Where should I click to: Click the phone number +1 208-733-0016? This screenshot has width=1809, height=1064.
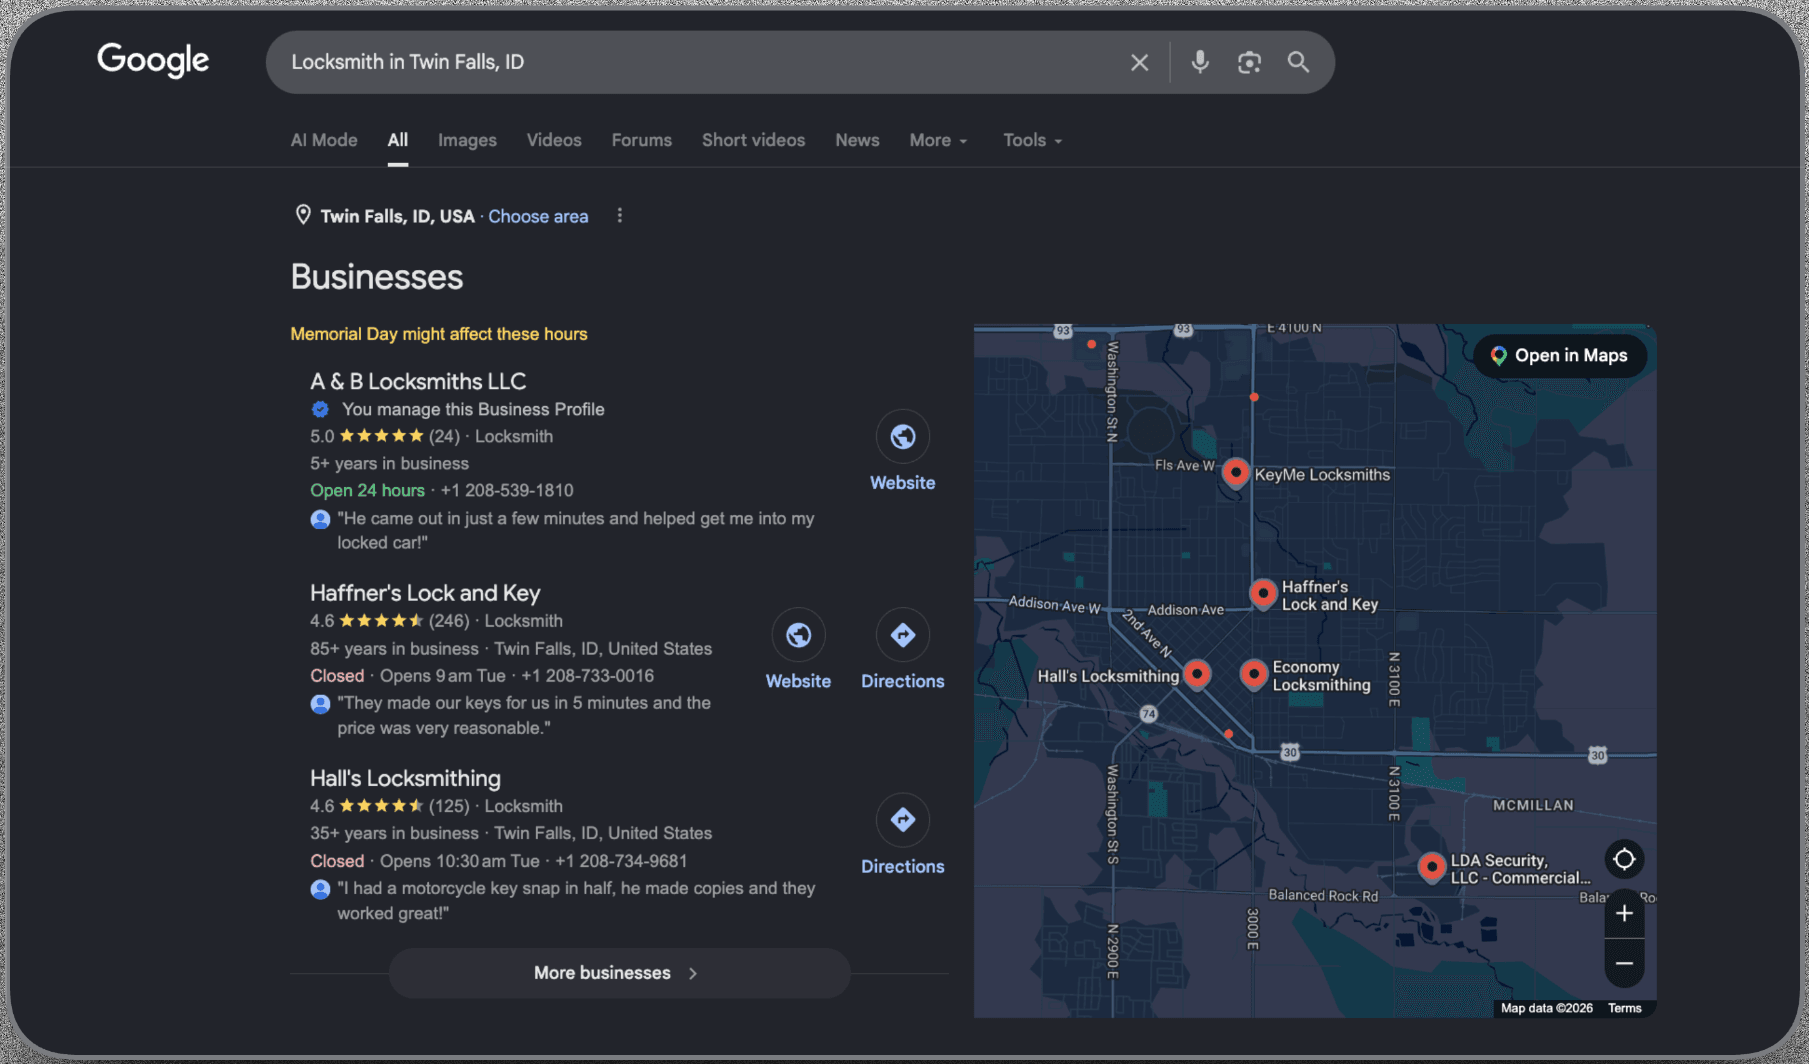coord(588,676)
